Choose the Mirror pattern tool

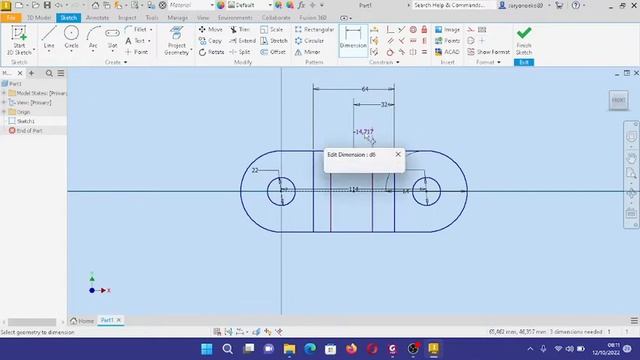click(307, 52)
